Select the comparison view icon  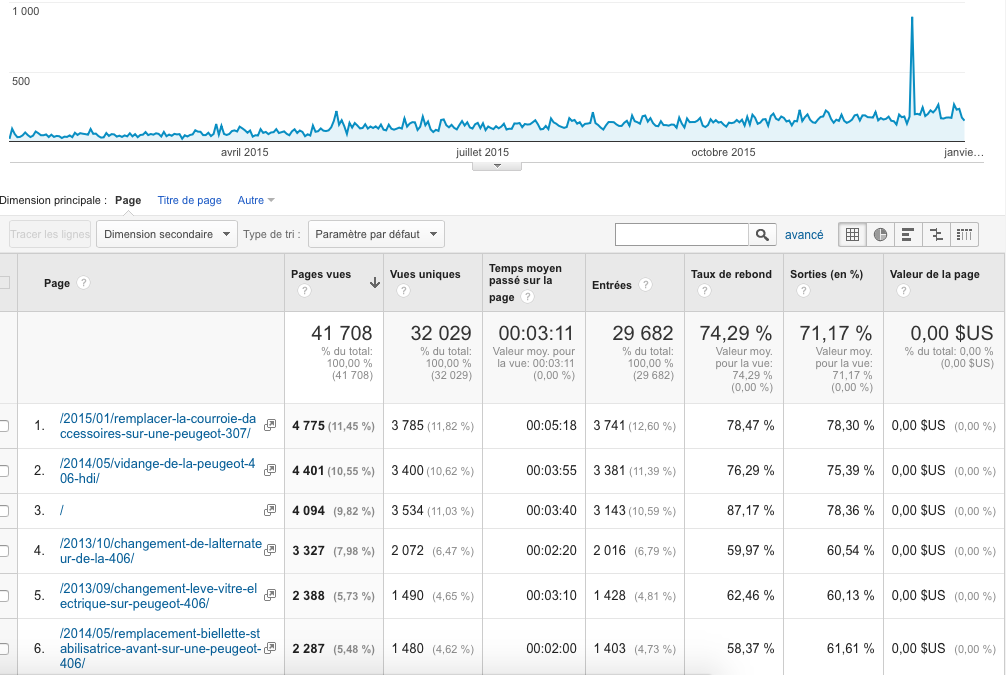[x=936, y=235]
